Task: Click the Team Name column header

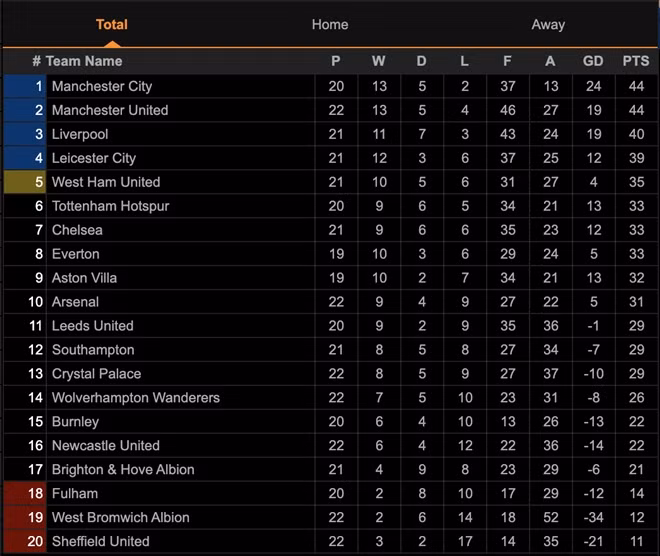Action: (84, 61)
